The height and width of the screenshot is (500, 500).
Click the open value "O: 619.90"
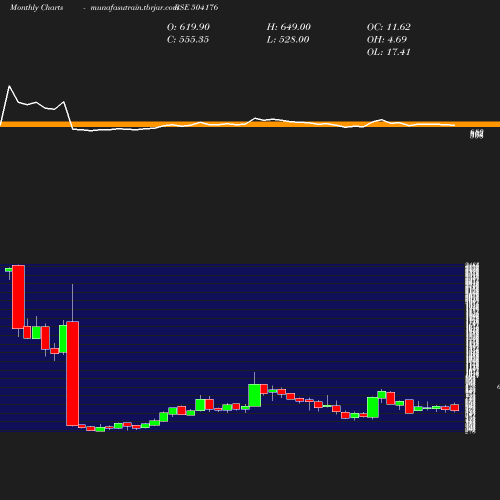click(188, 27)
